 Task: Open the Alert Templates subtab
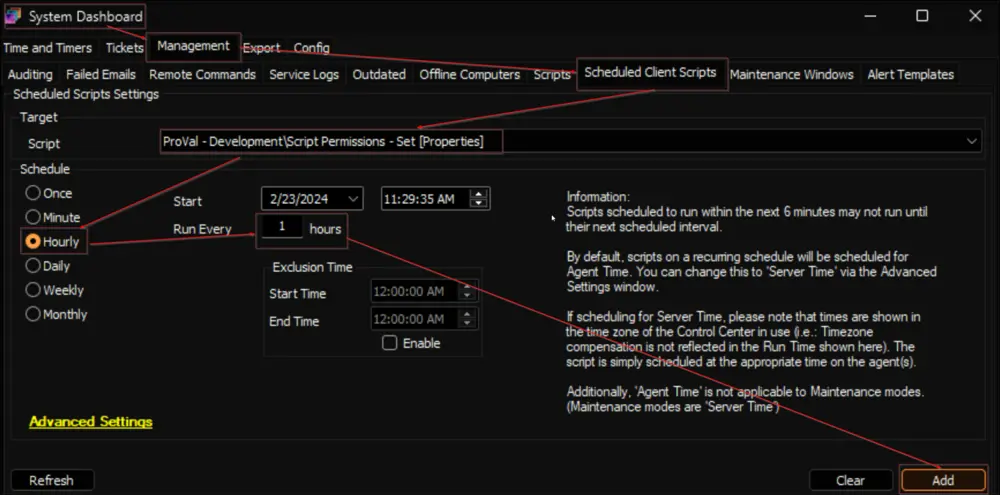click(x=910, y=75)
